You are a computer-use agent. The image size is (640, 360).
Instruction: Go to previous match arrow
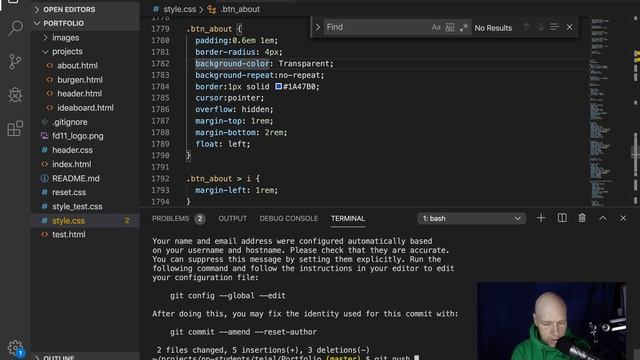(x=526, y=27)
